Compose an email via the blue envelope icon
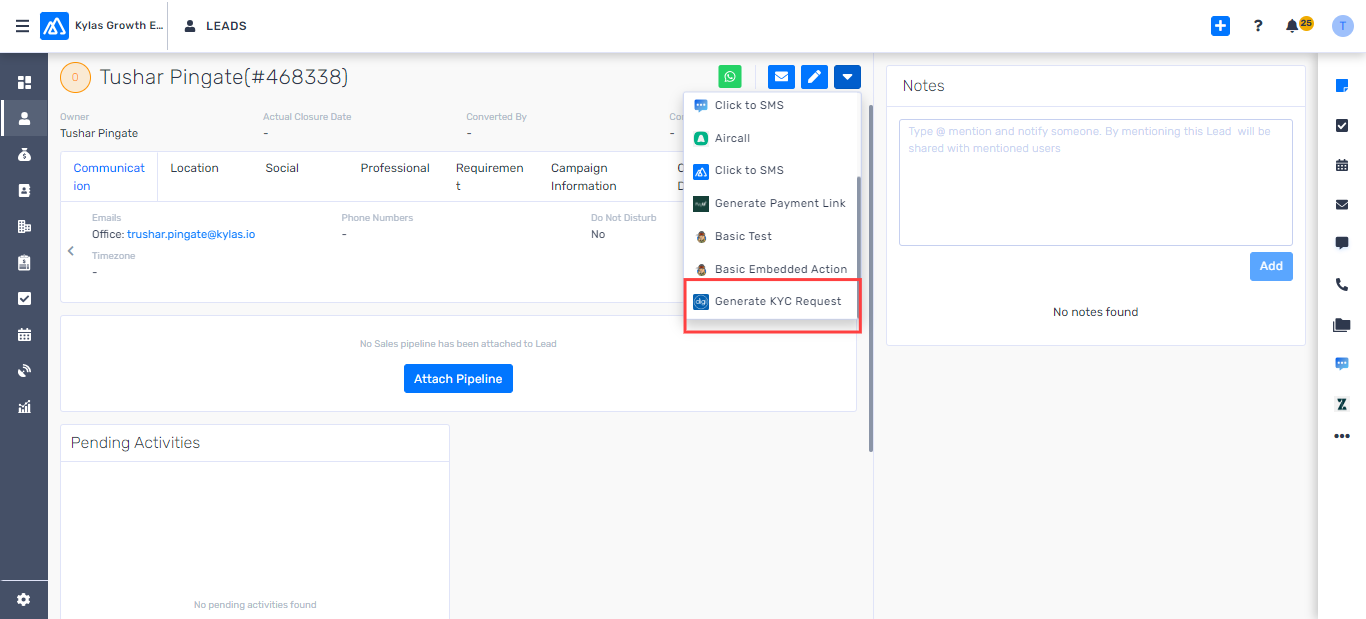This screenshot has width=1366, height=619. click(x=781, y=76)
